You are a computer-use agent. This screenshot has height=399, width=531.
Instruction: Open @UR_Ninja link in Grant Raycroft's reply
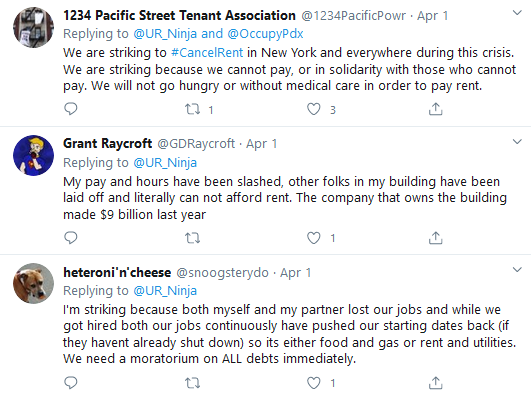[165, 163]
